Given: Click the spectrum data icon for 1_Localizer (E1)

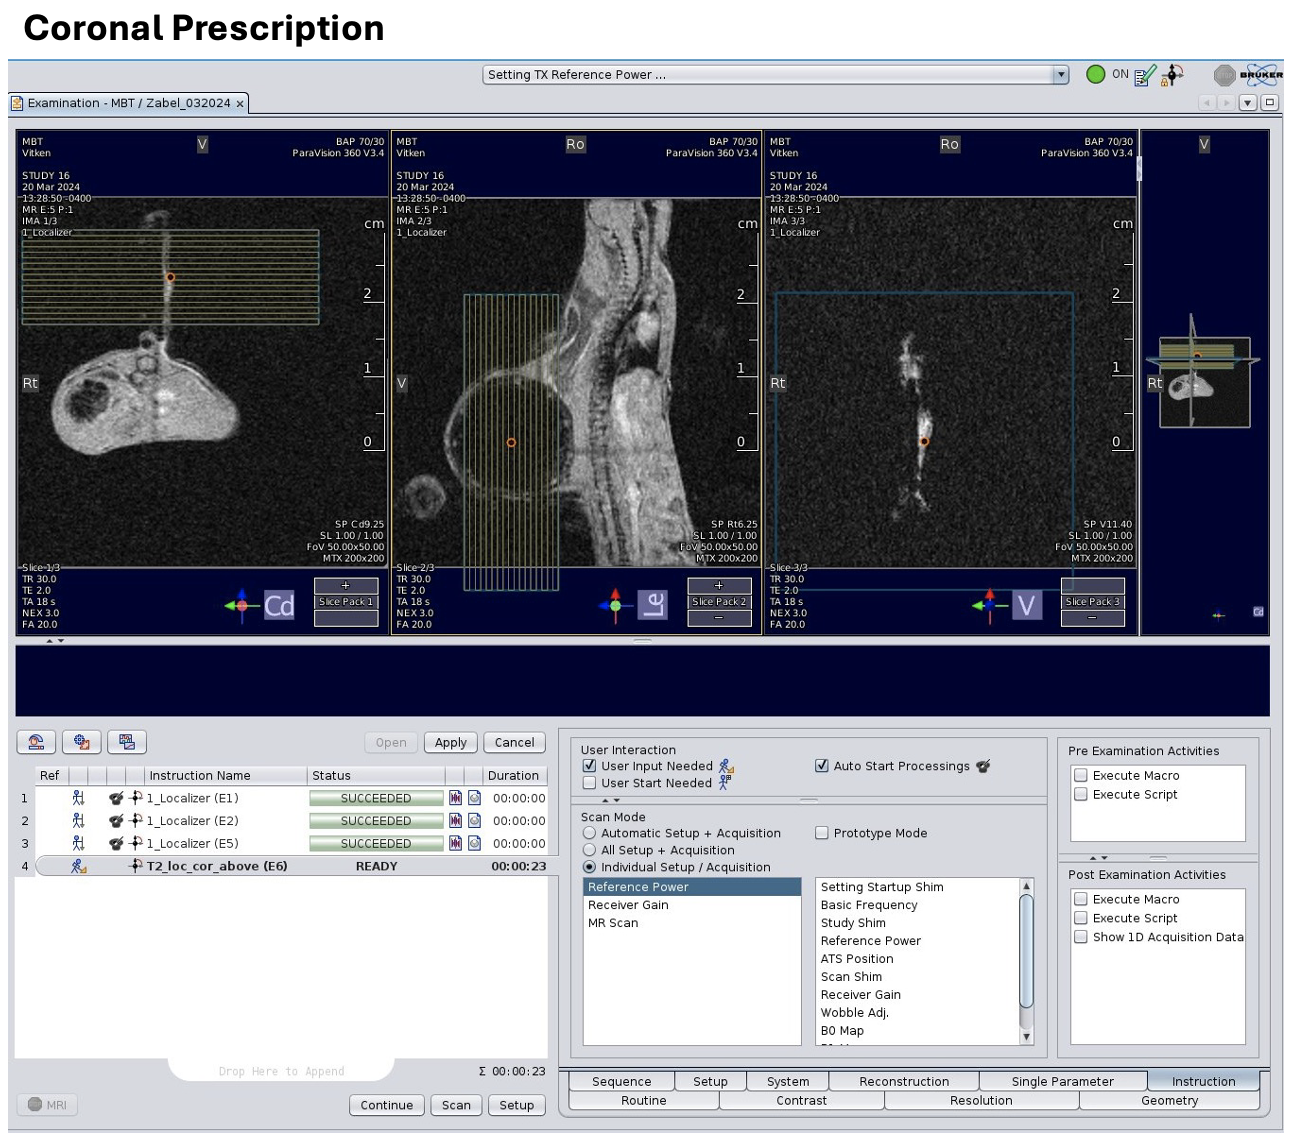Looking at the screenshot, I should (456, 798).
